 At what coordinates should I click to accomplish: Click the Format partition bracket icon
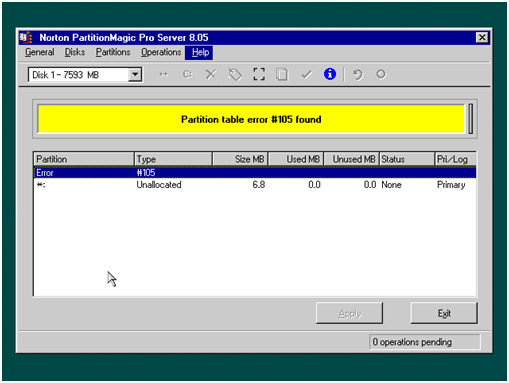click(259, 74)
